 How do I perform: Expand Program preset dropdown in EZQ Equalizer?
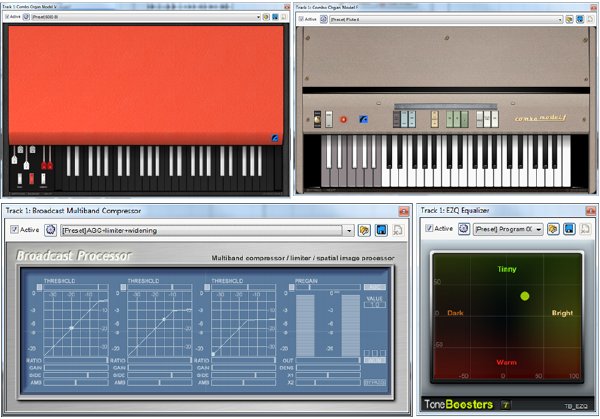click(x=539, y=229)
